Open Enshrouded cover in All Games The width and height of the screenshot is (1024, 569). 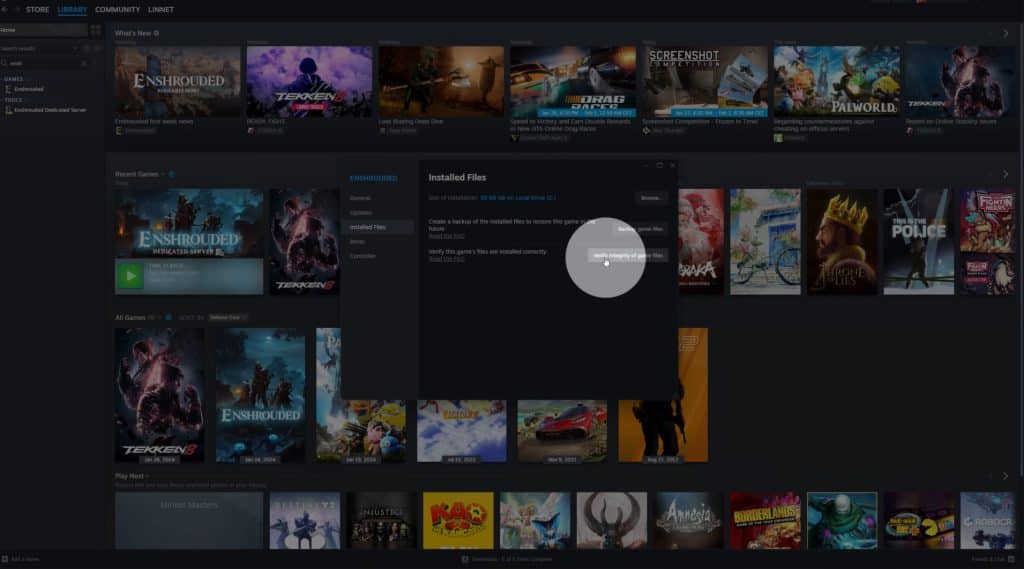(260, 395)
